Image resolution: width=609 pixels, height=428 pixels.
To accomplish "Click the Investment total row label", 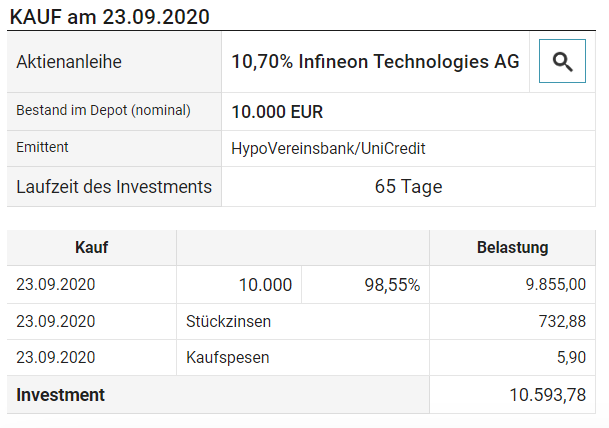I will (x=60, y=395).
